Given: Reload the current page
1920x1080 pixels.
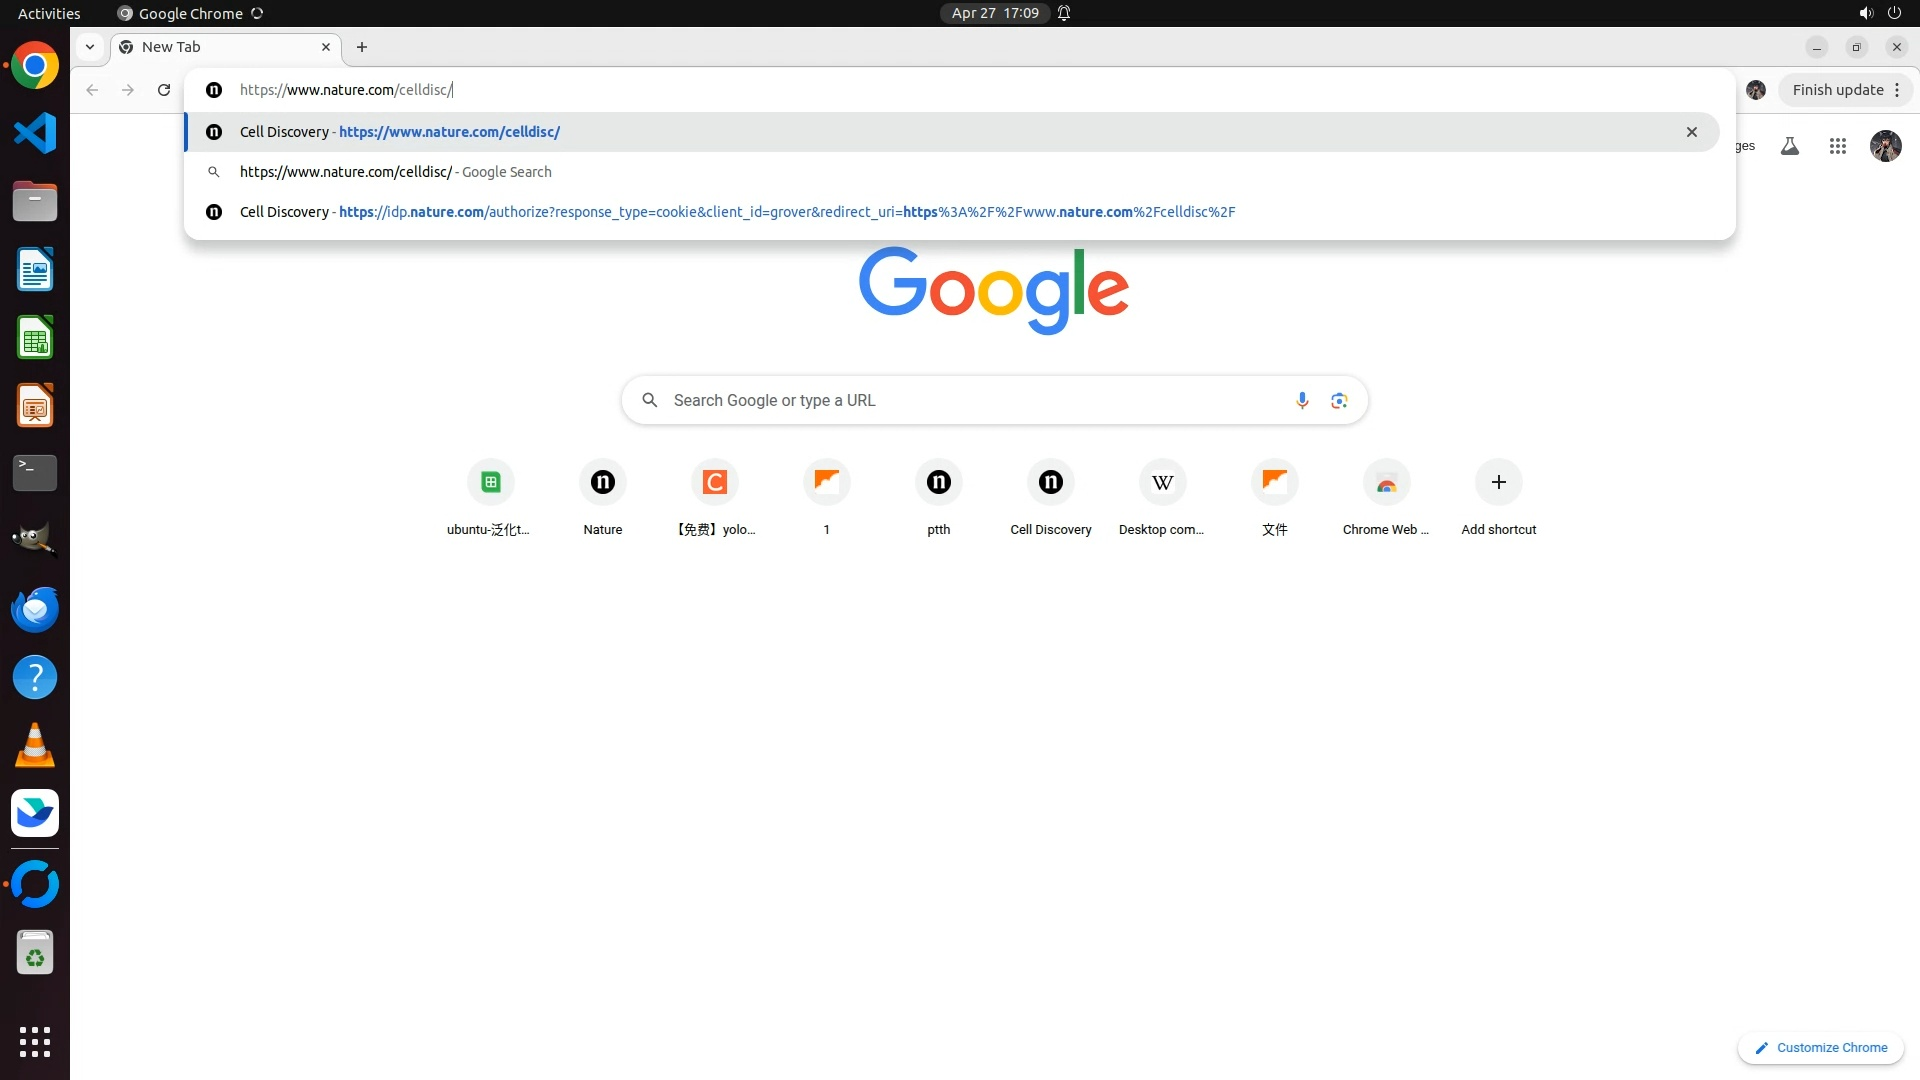Looking at the screenshot, I should click(x=164, y=90).
